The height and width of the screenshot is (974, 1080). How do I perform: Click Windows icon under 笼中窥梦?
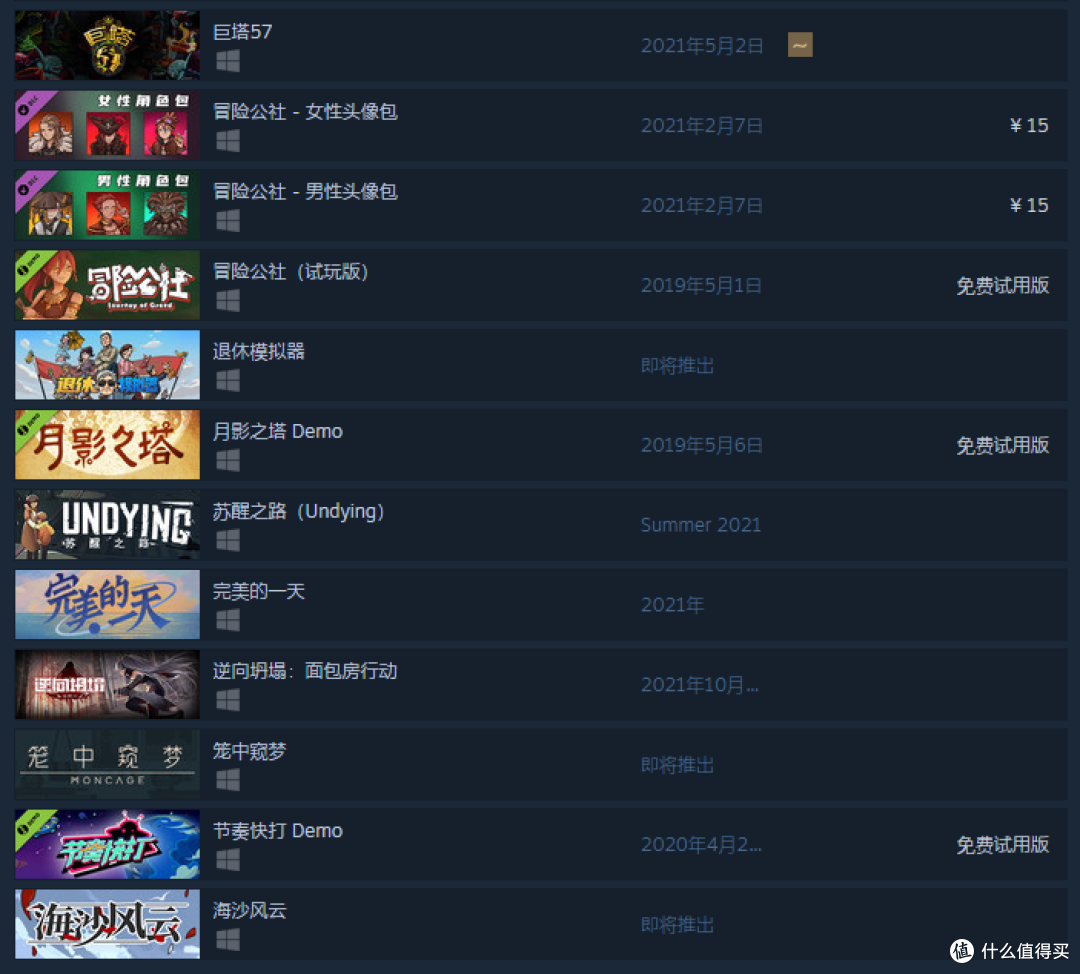[x=228, y=780]
